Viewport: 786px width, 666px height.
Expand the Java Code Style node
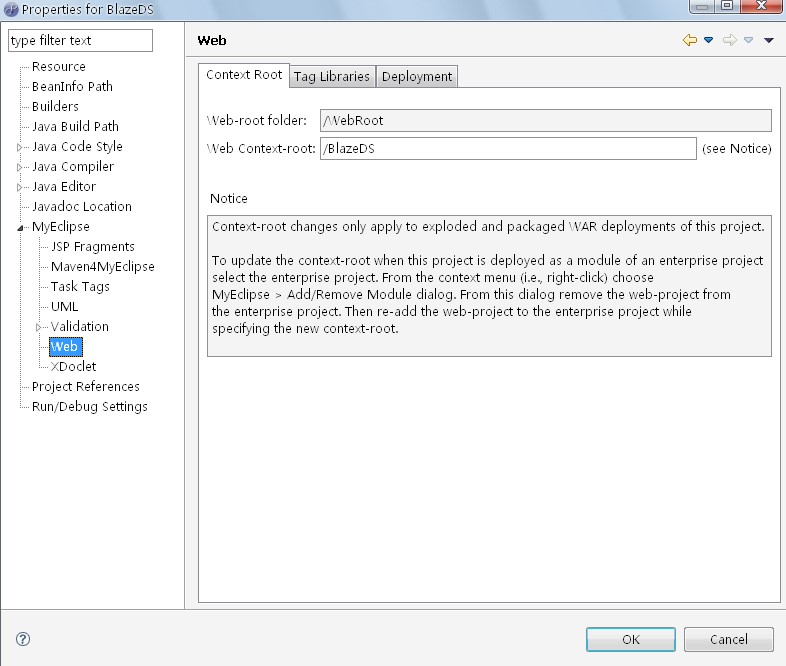[20, 147]
